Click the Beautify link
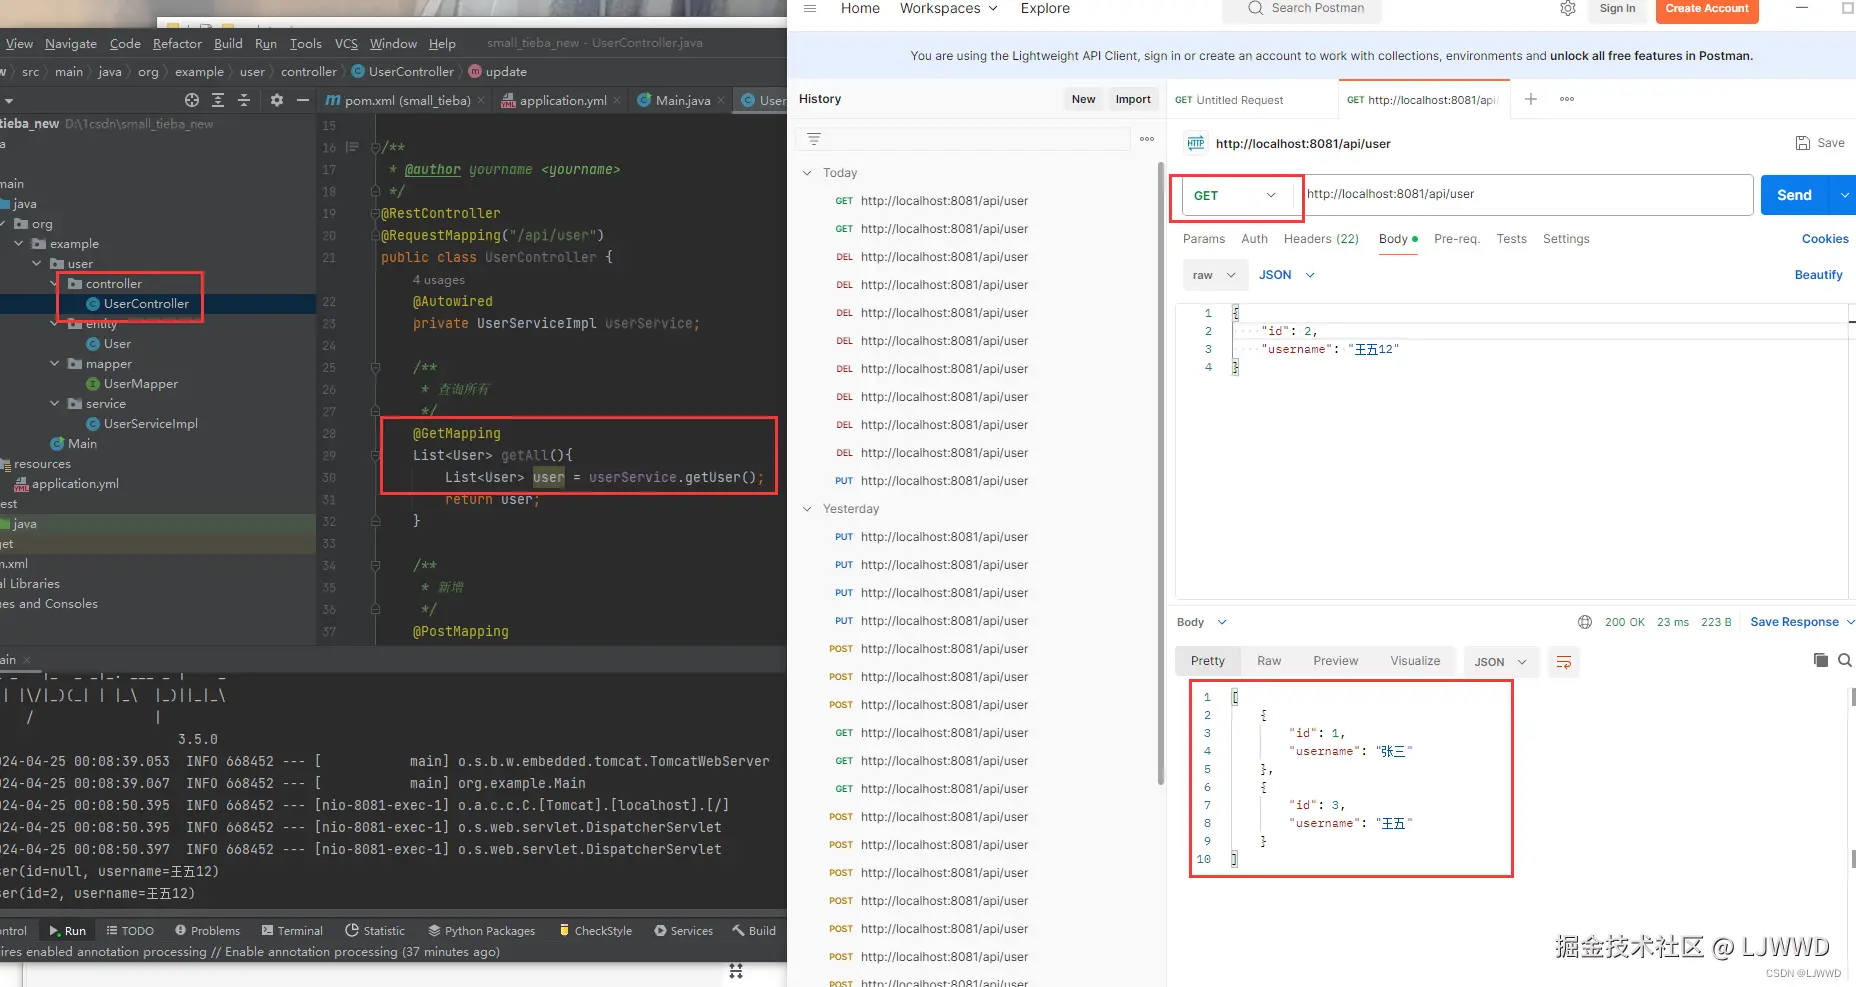The width and height of the screenshot is (1856, 987). 1817,275
